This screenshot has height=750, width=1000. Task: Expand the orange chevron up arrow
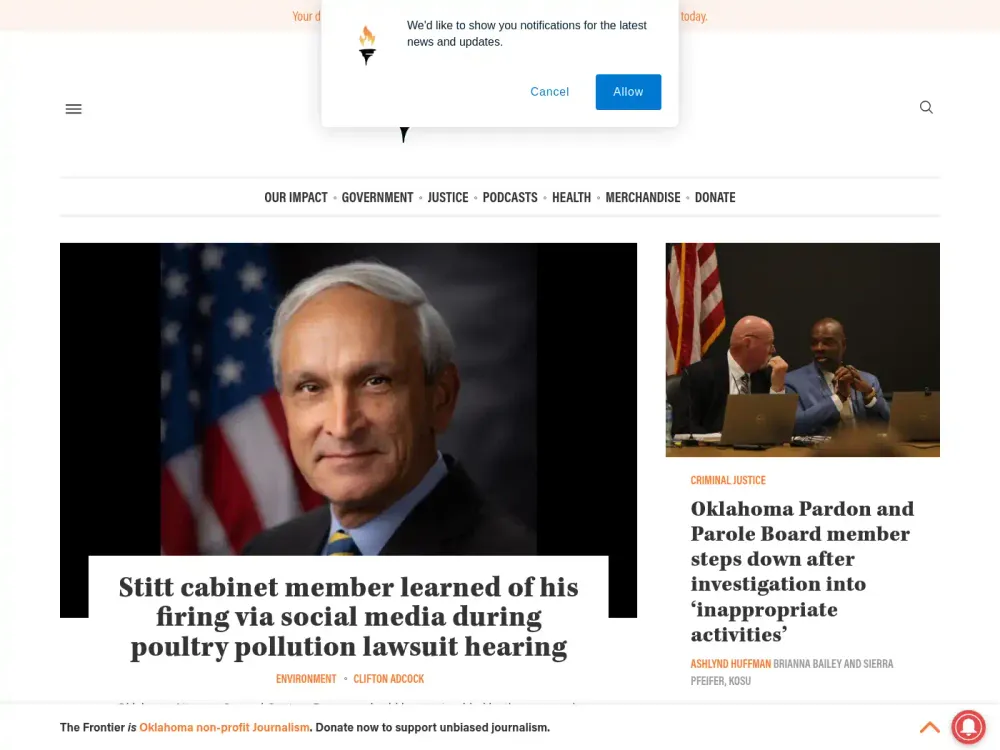(x=930, y=727)
